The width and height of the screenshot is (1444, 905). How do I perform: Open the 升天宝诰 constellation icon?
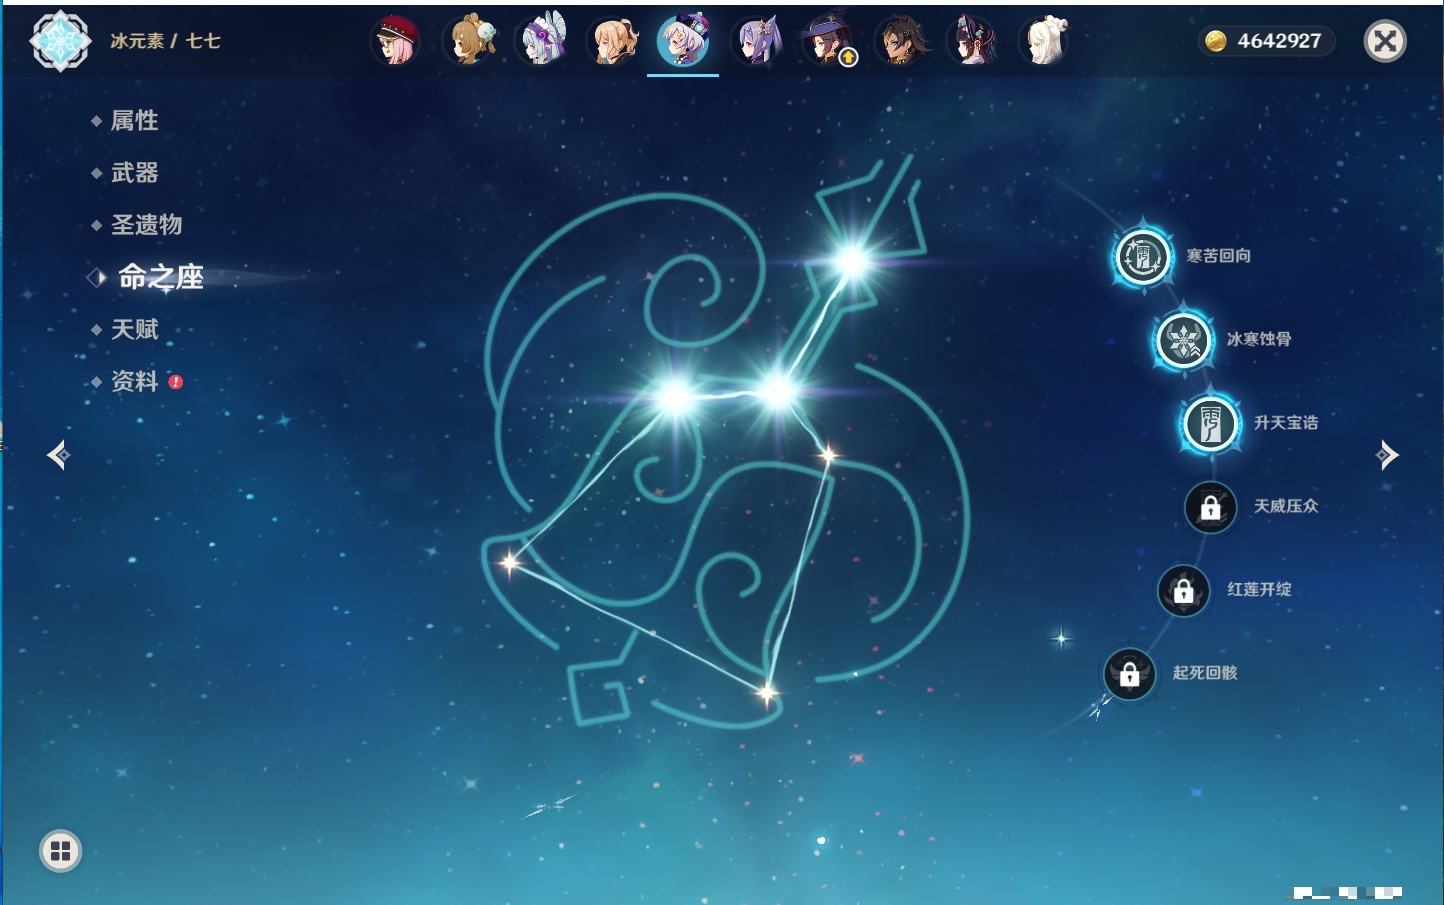(1210, 424)
